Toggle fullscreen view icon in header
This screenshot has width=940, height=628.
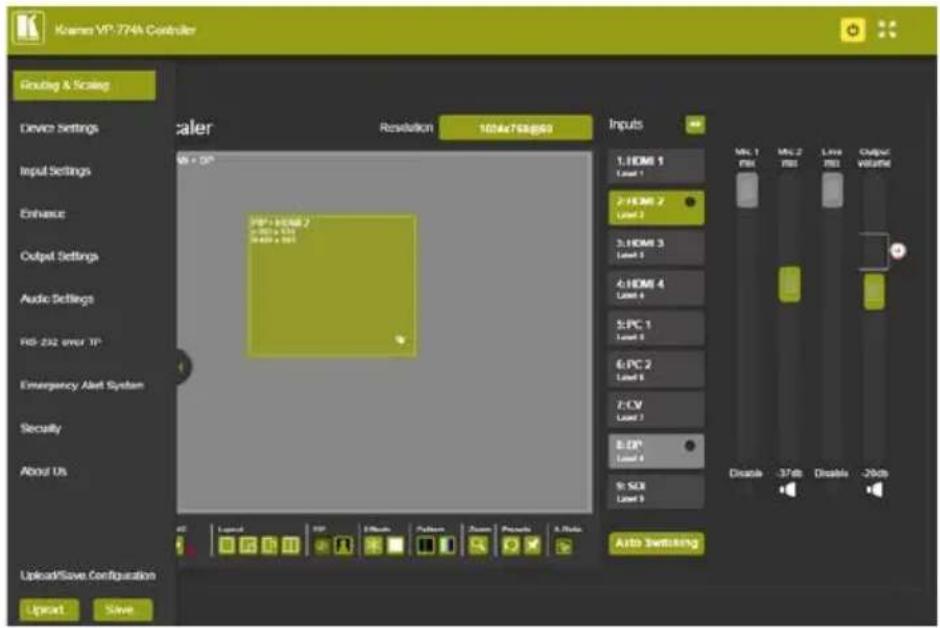[x=887, y=29]
